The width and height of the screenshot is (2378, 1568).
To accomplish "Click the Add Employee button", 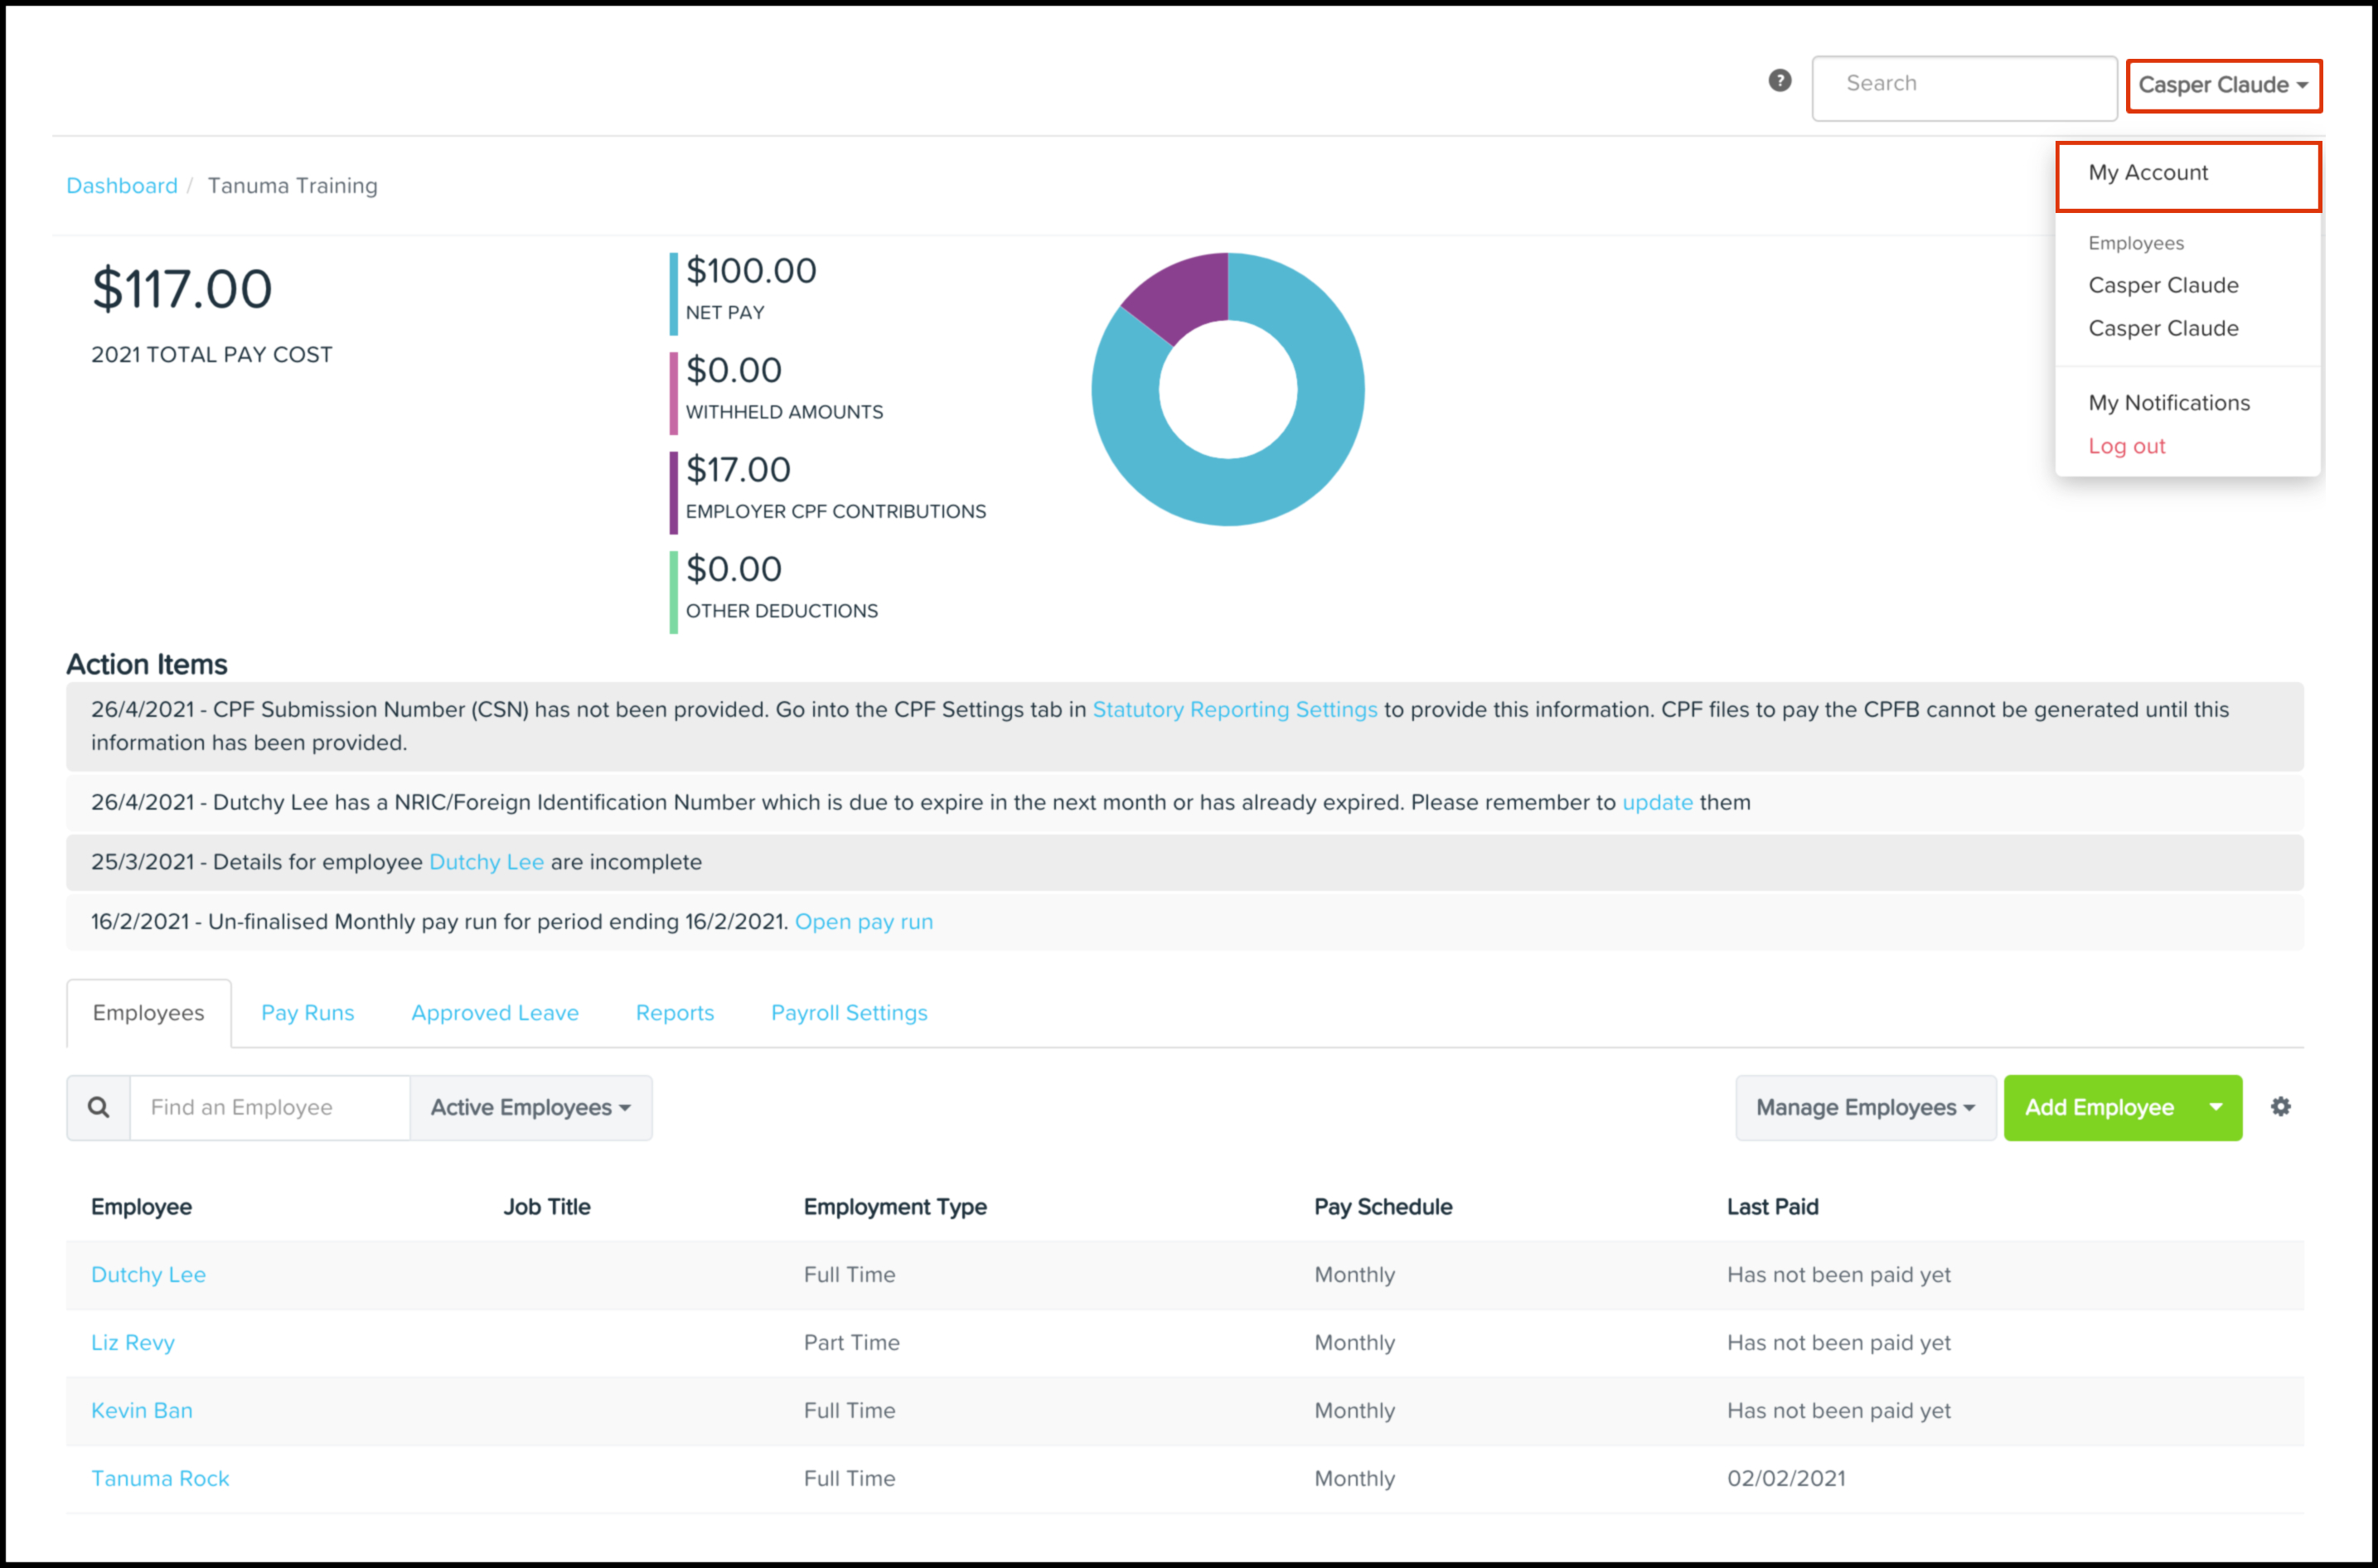I will click(2098, 1107).
